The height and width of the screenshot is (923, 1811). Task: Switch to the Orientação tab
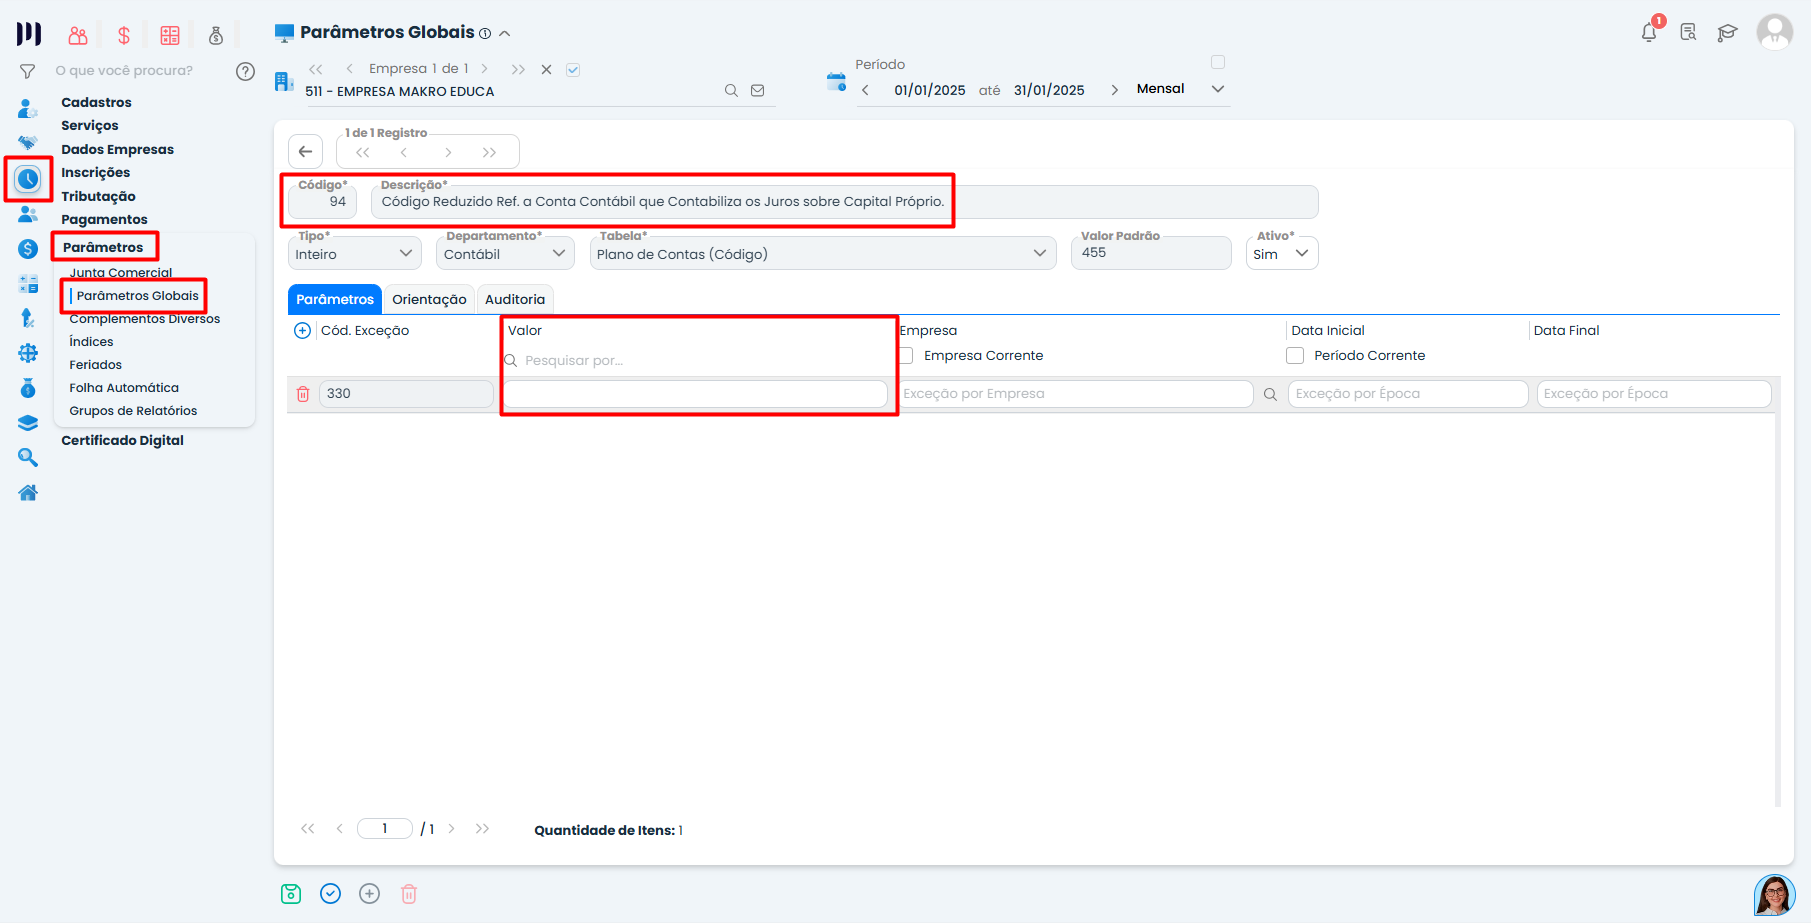tap(429, 300)
